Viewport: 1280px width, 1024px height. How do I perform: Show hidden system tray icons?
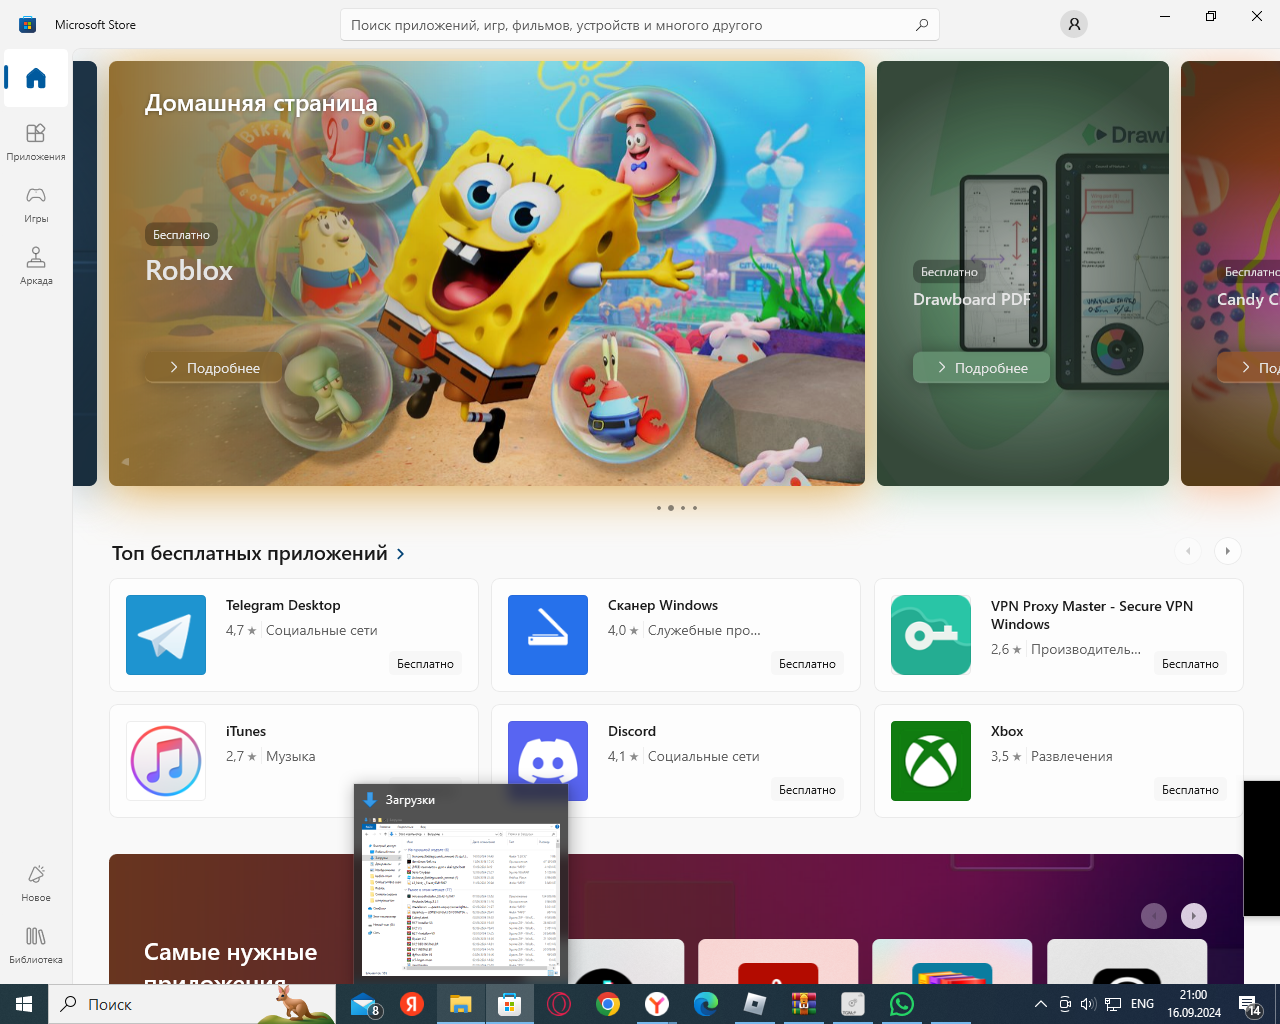click(x=1040, y=1004)
